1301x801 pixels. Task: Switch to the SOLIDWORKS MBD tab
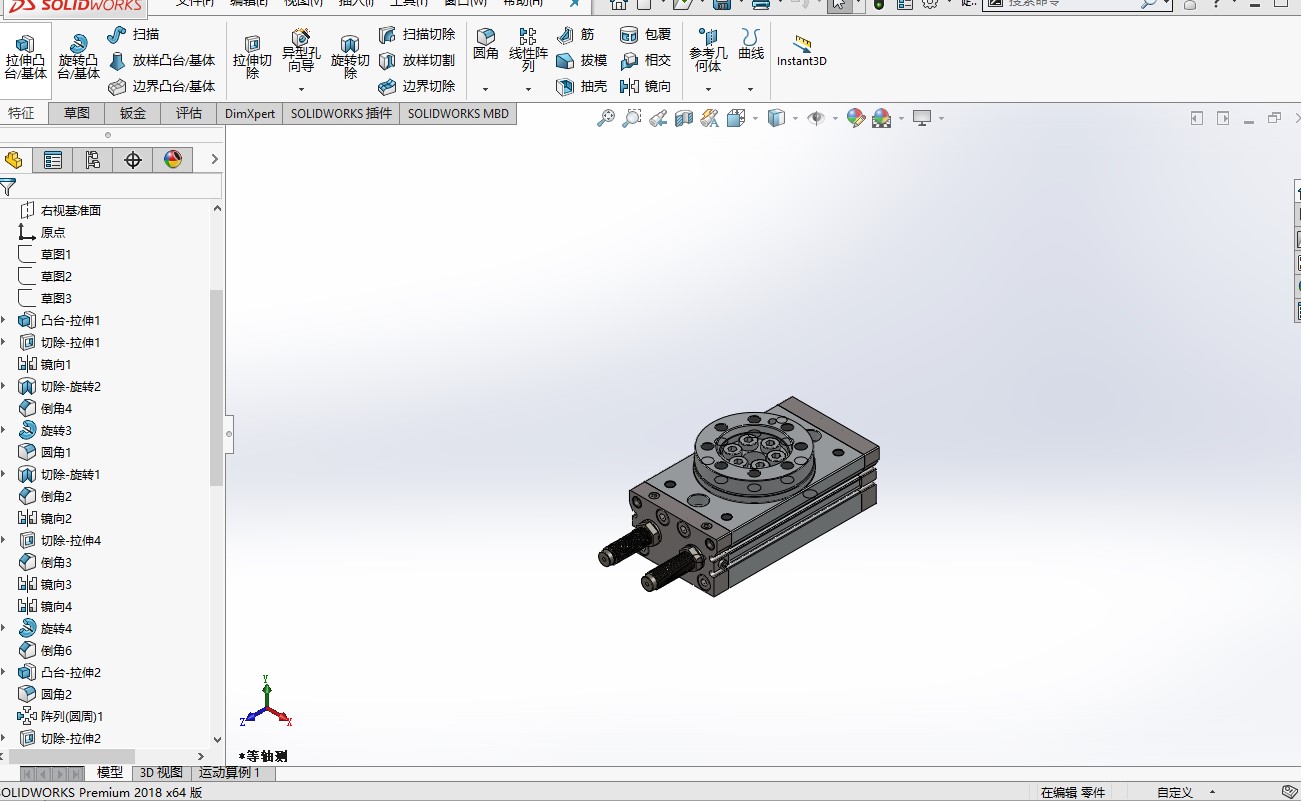[x=458, y=113]
